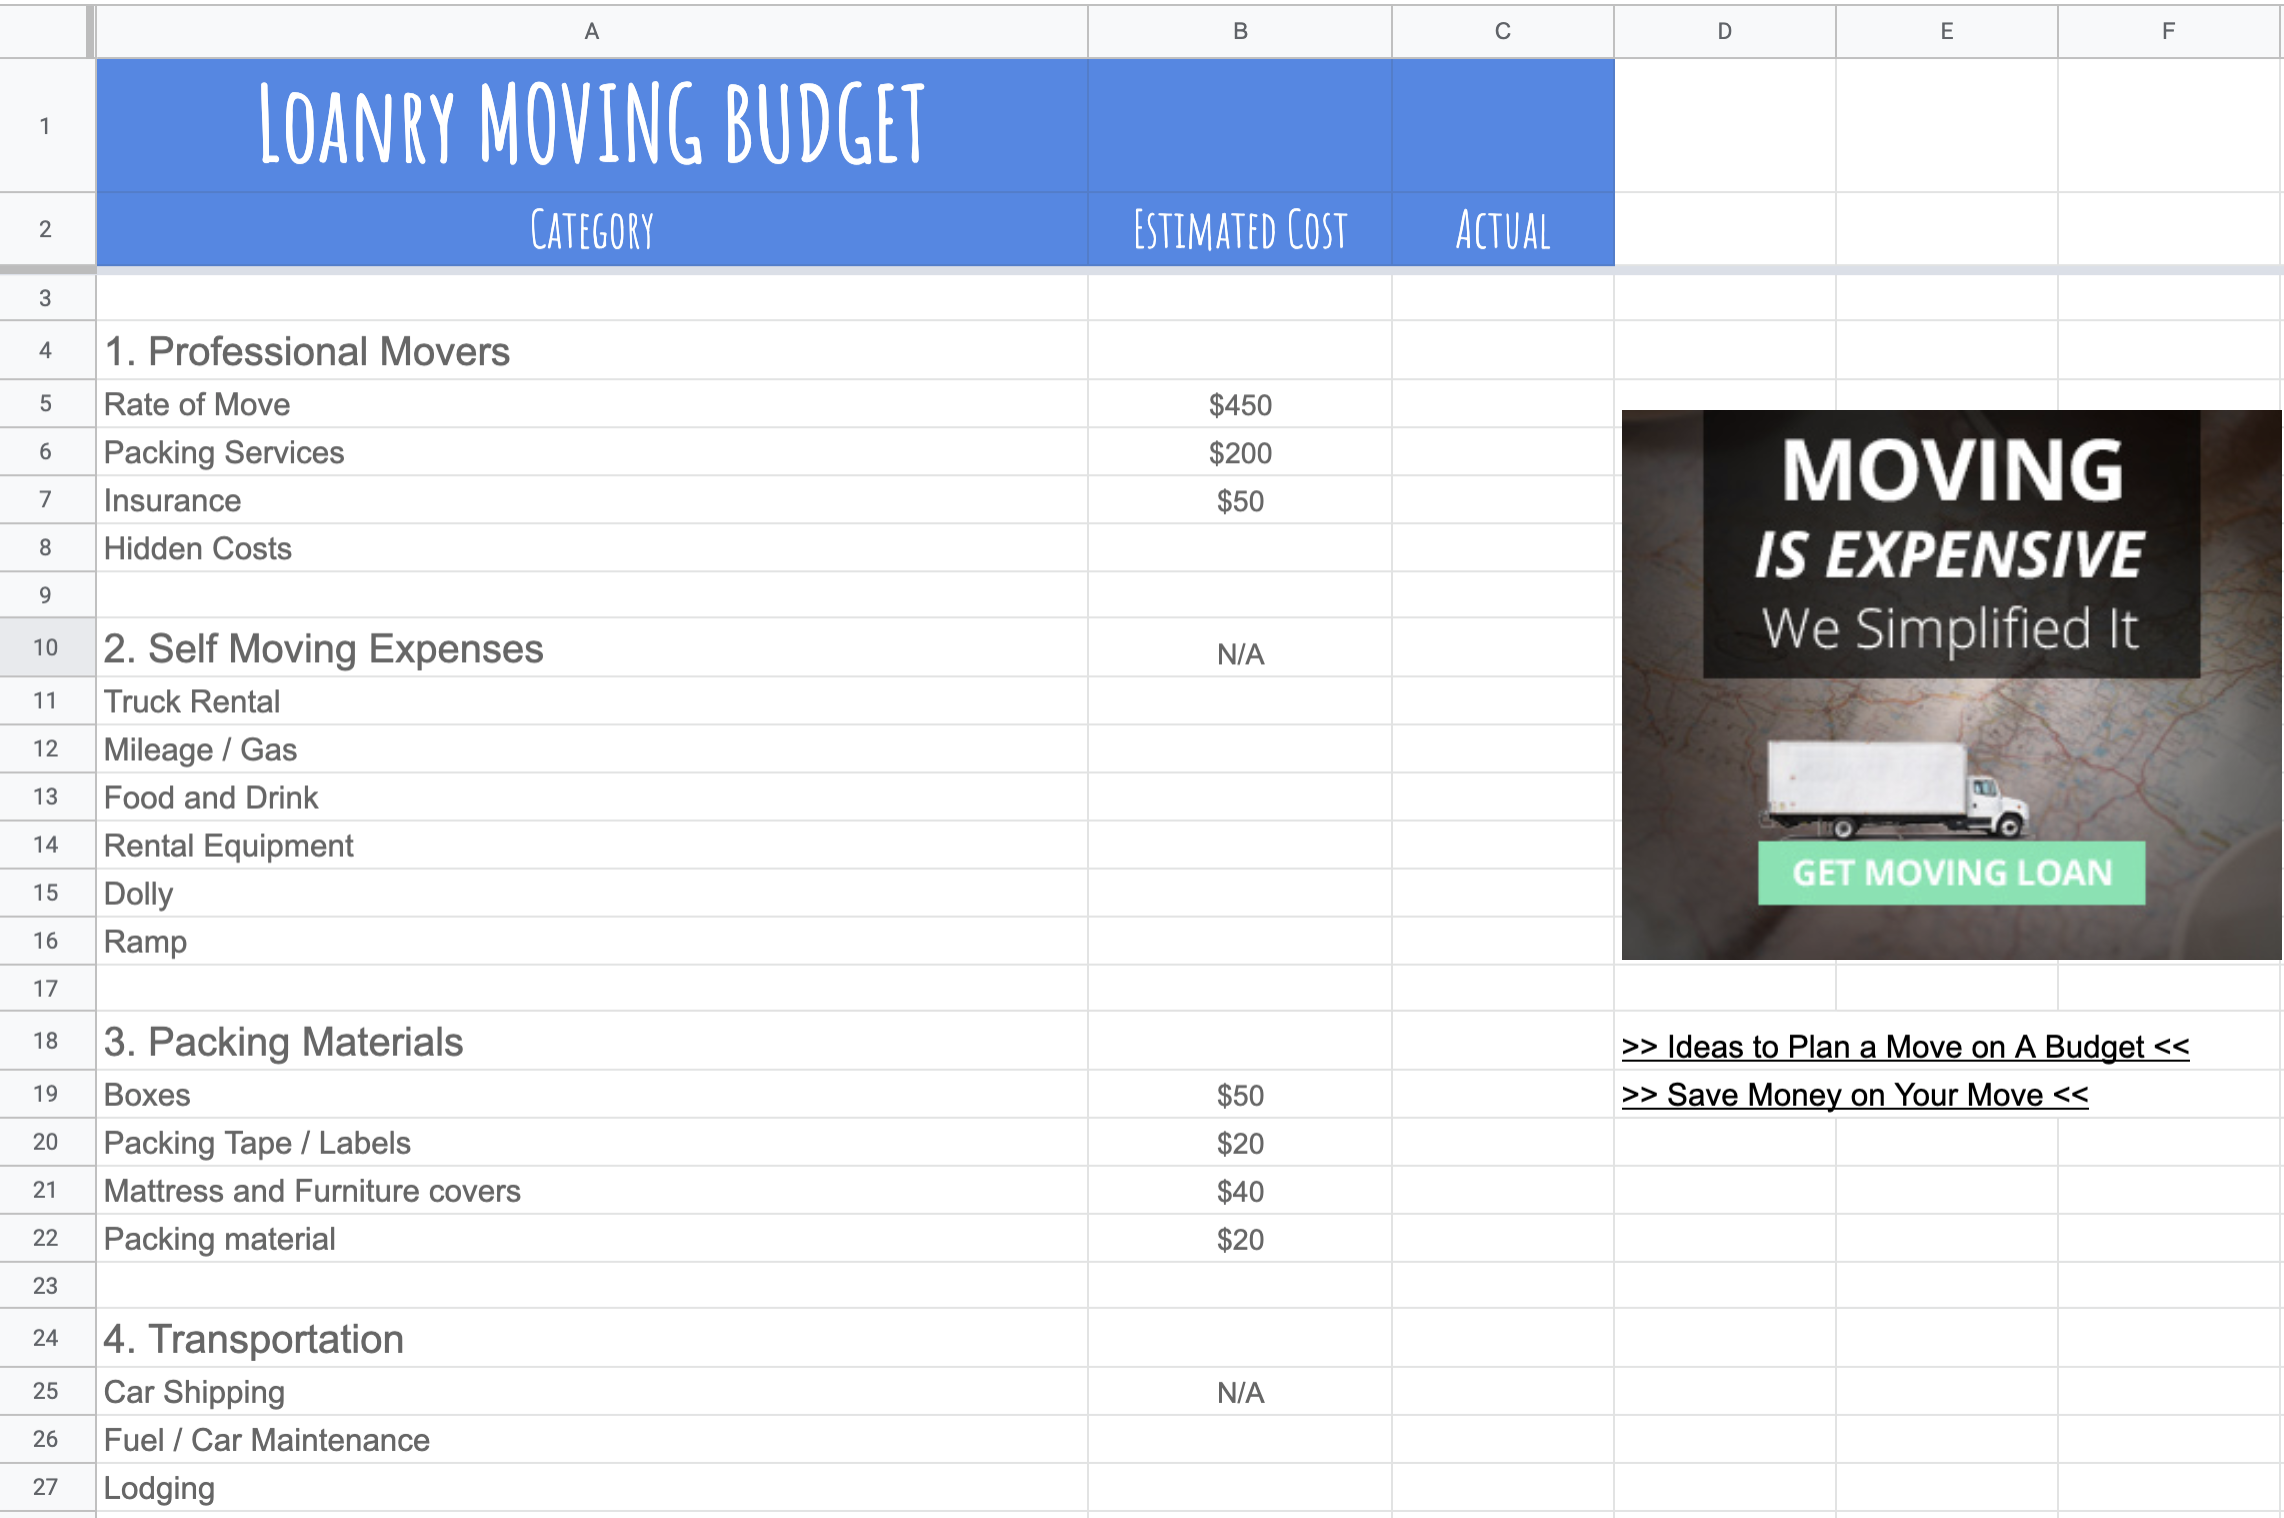This screenshot has height=1518, width=2284.
Task: Select the Rate of Move $450 cell
Action: click(1239, 405)
